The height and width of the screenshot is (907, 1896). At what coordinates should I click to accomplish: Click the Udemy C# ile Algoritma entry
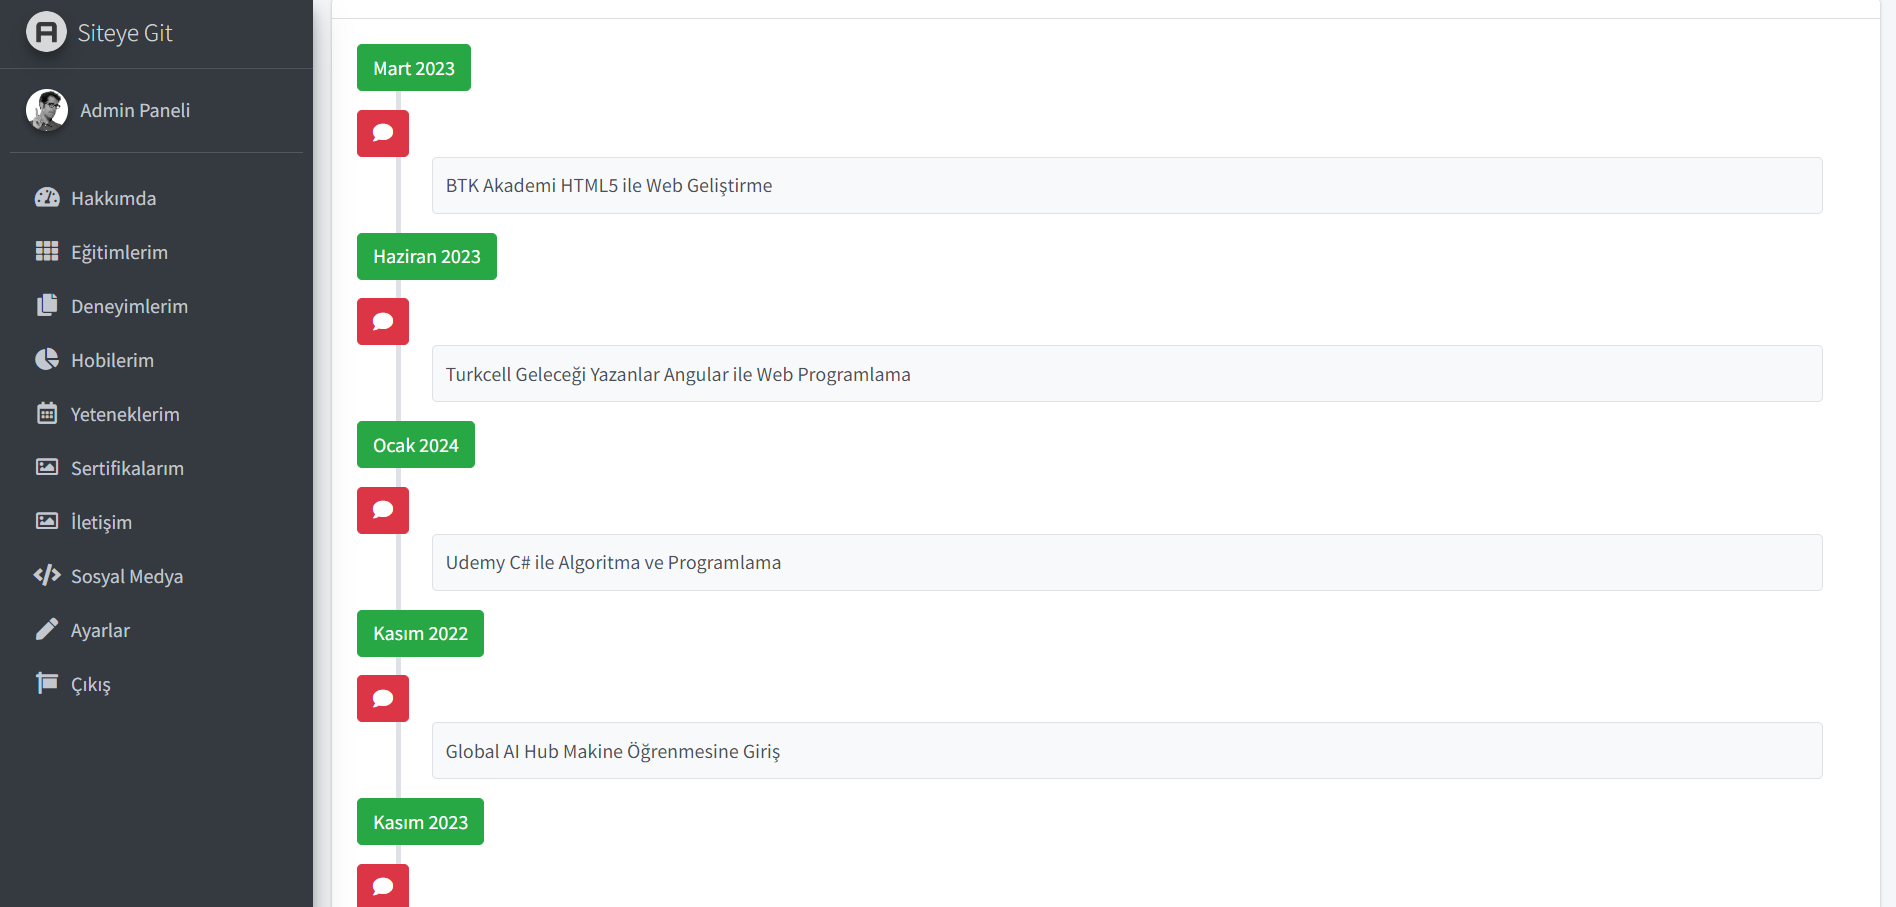[1127, 562]
